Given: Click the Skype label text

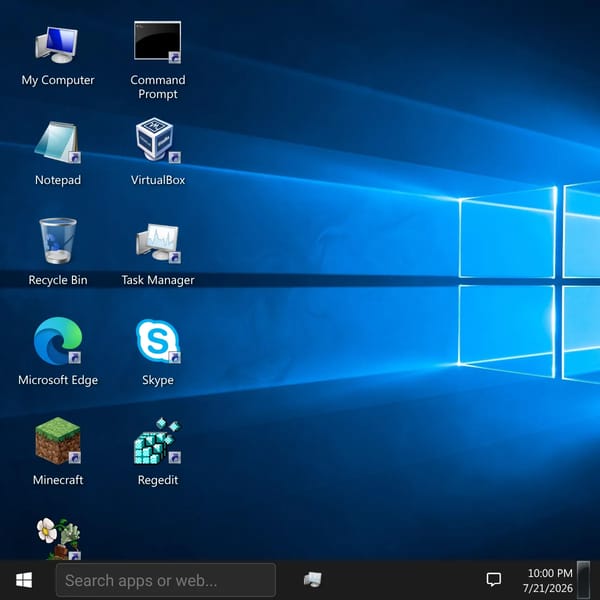Looking at the screenshot, I should pyautogui.click(x=158, y=380).
